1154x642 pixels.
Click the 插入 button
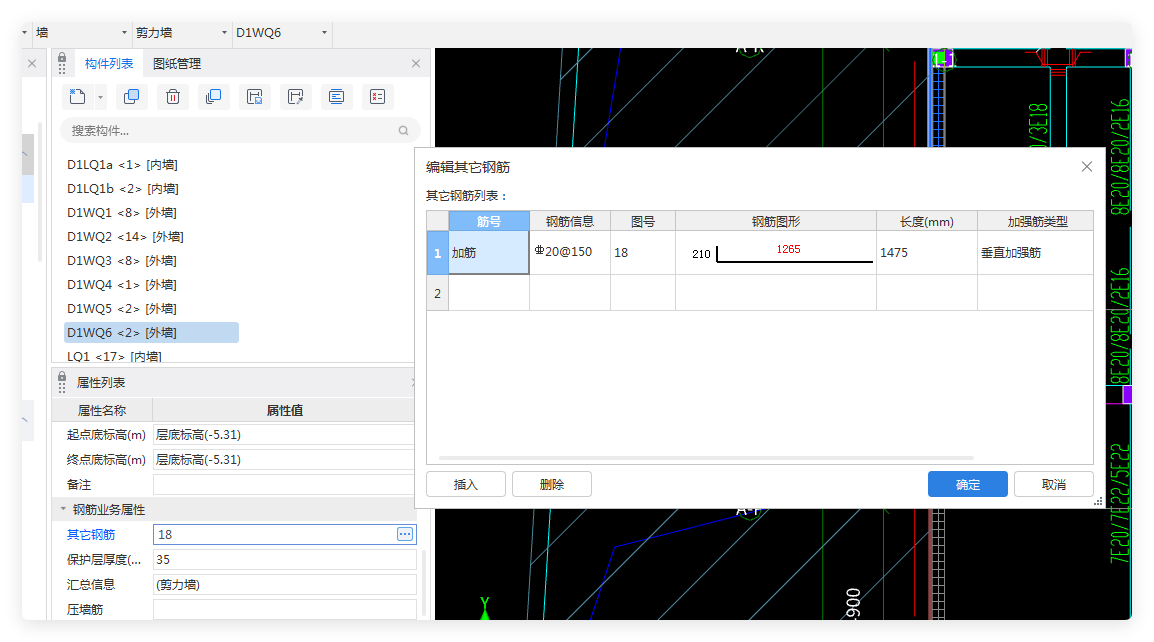(x=466, y=484)
